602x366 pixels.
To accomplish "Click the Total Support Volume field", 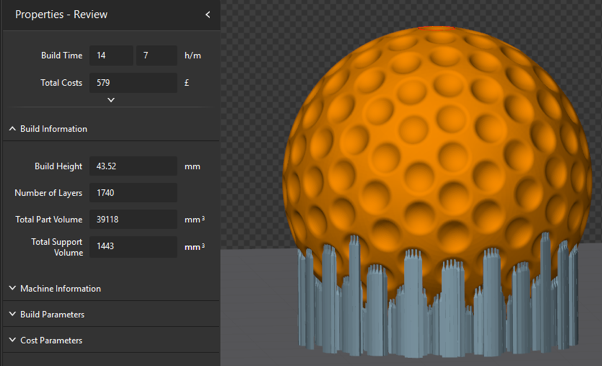I will [133, 246].
